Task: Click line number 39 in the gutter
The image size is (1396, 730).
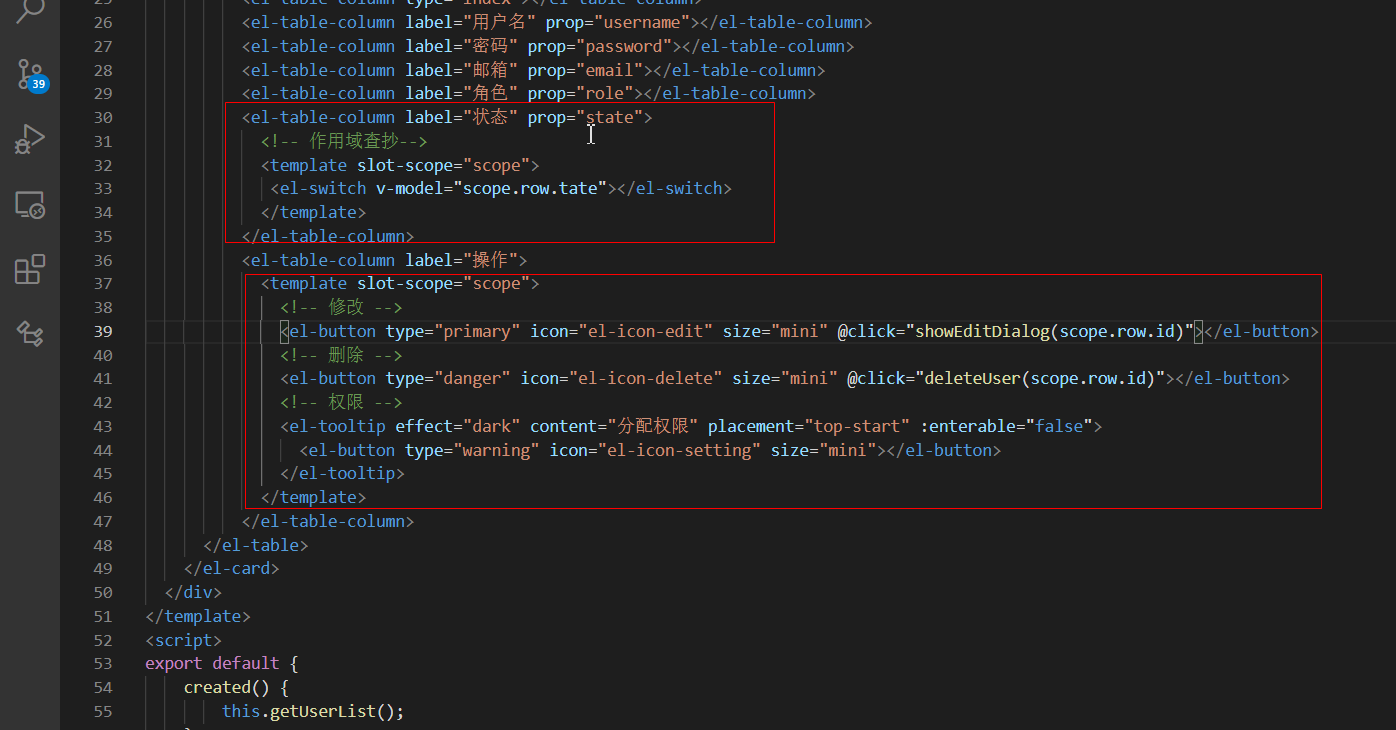Action: click(x=103, y=331)
